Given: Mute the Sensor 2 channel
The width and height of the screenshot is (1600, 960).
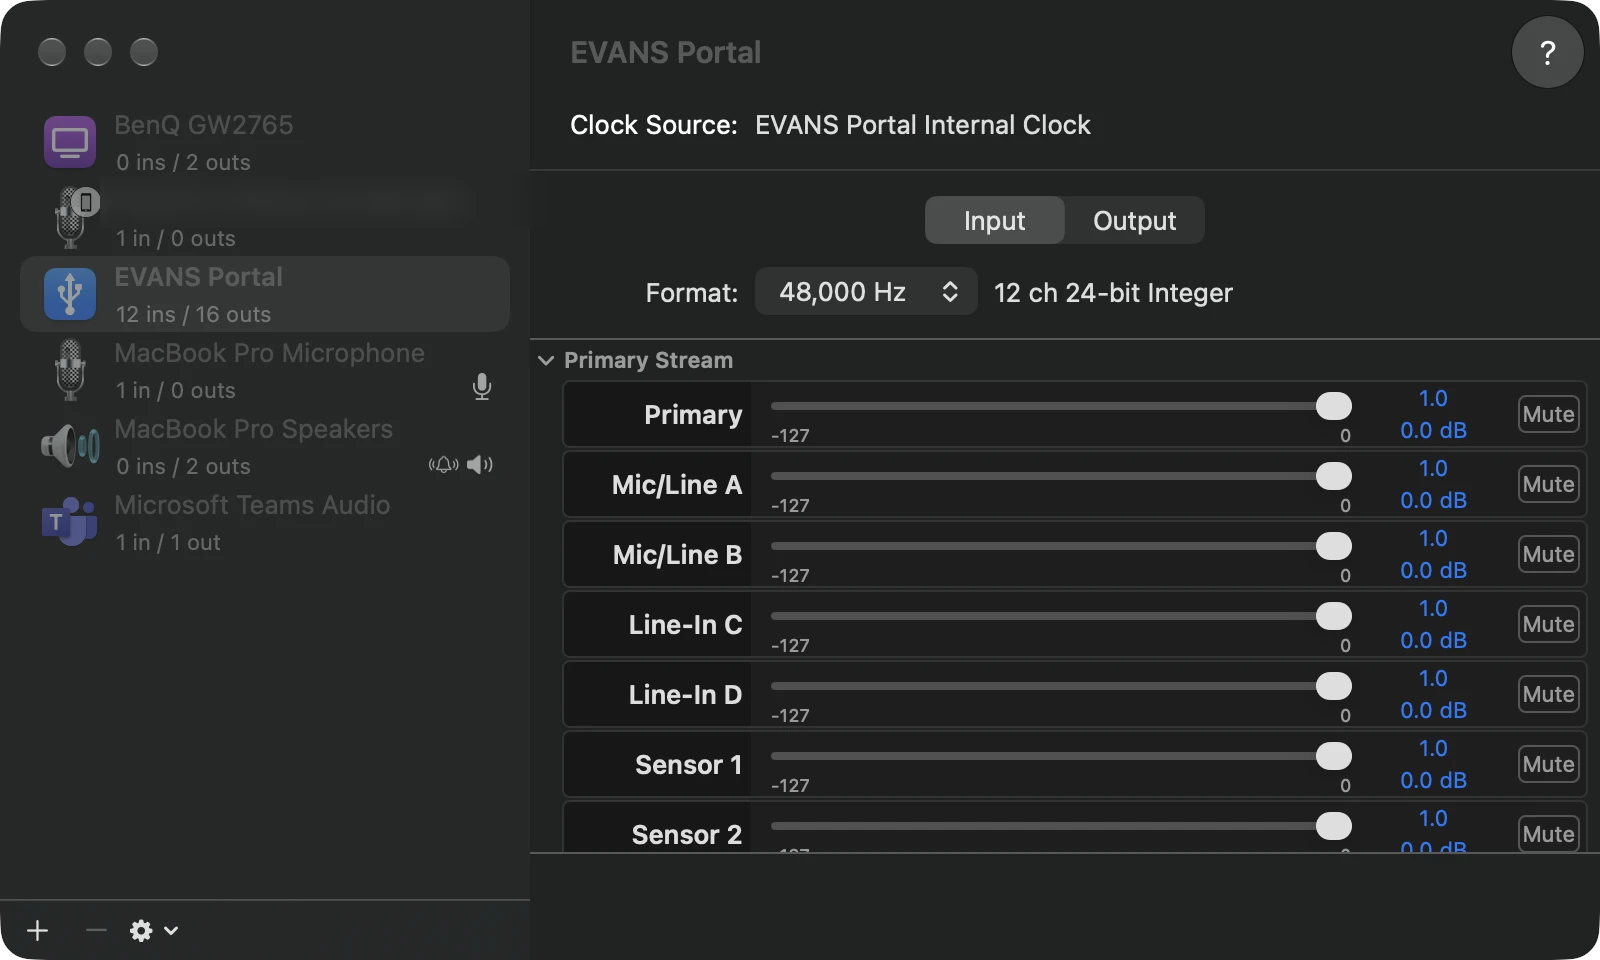Looking at the screenshot, I should pyautogui.click(x=1548, y=834).
